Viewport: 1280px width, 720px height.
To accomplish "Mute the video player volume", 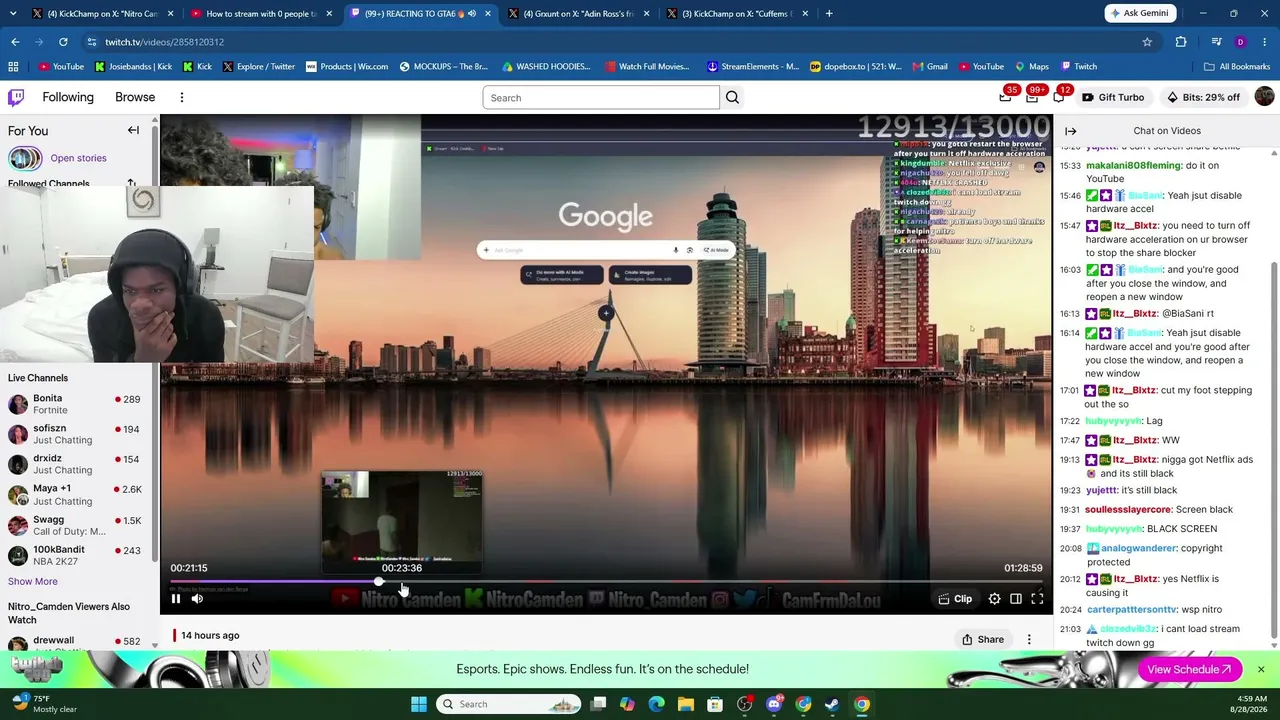I will click(x=197, y=599).
